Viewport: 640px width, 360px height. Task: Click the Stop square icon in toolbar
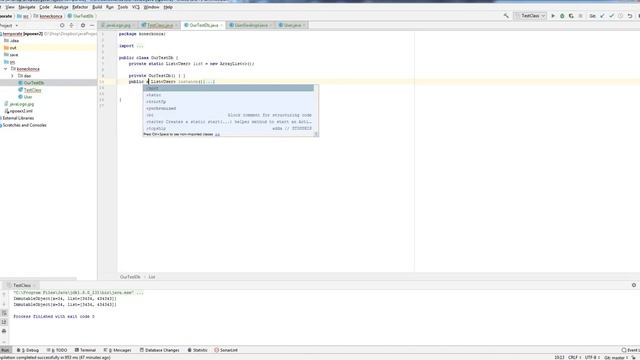coord(580,16)
